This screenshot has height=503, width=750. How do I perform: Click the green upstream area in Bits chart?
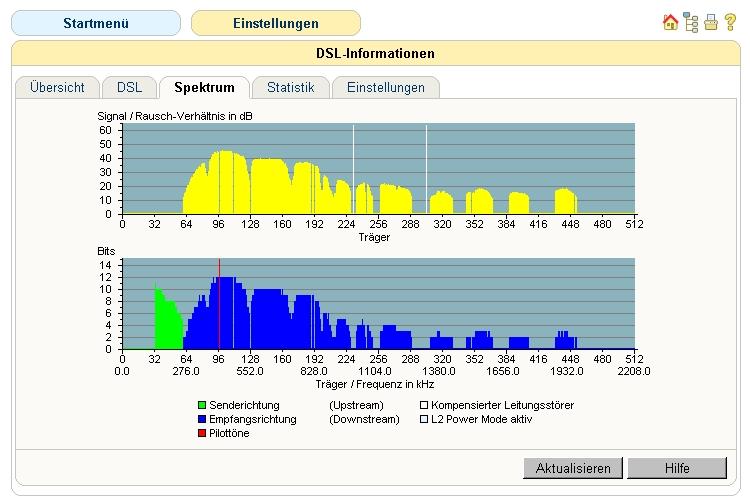(x=167, y=325)
